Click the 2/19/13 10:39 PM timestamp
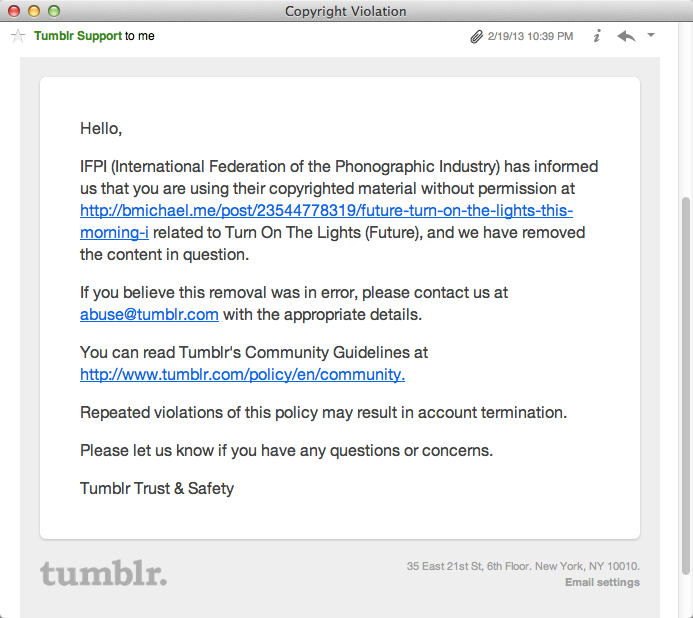 tap(530, 36)
